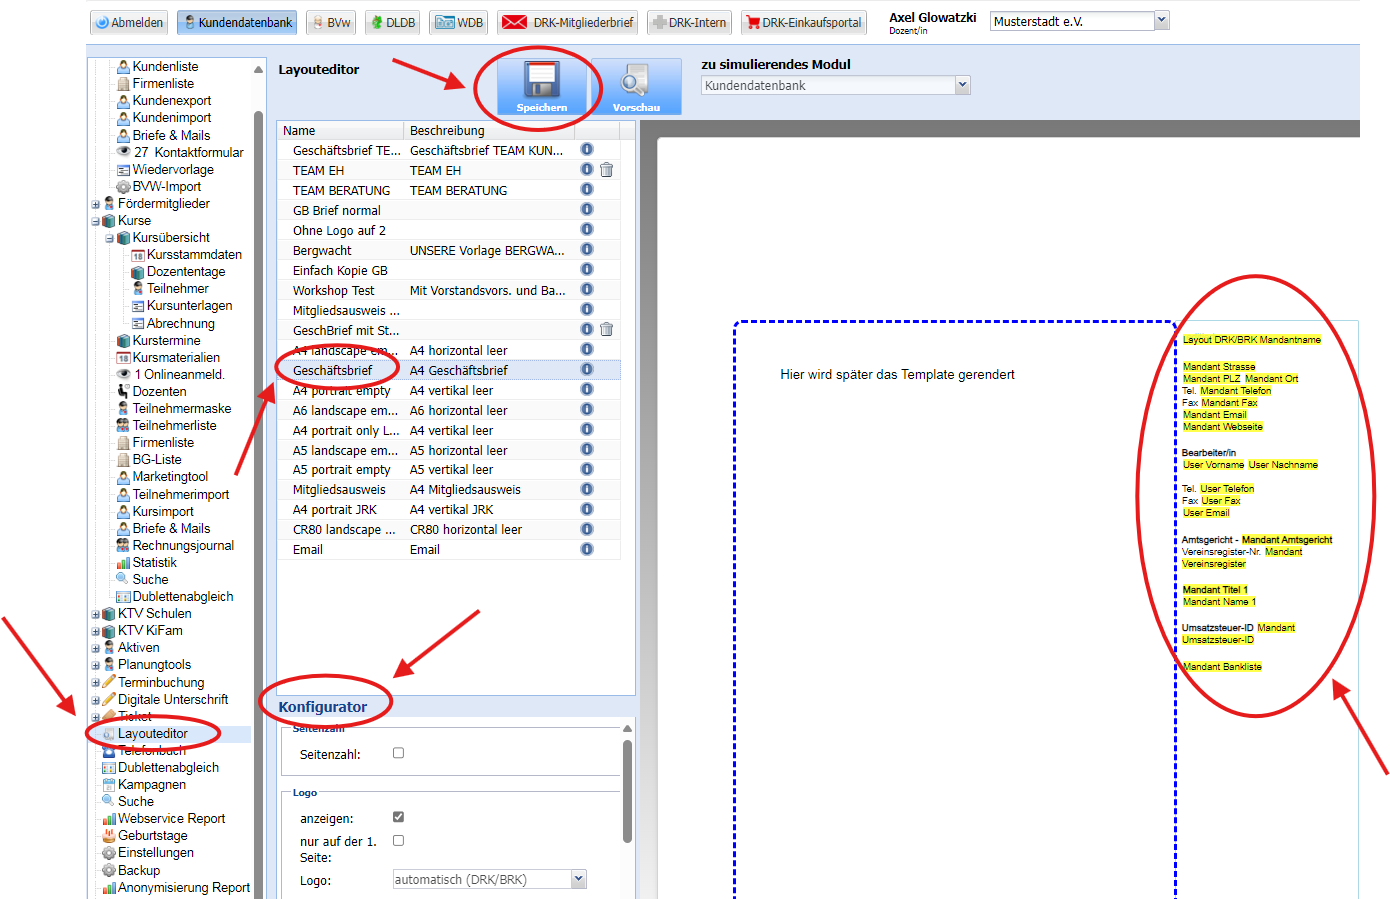The height and width of the screenshot is (899, 1390).
Task: Click the Abmelden logout button
Action: coord(130,22)
